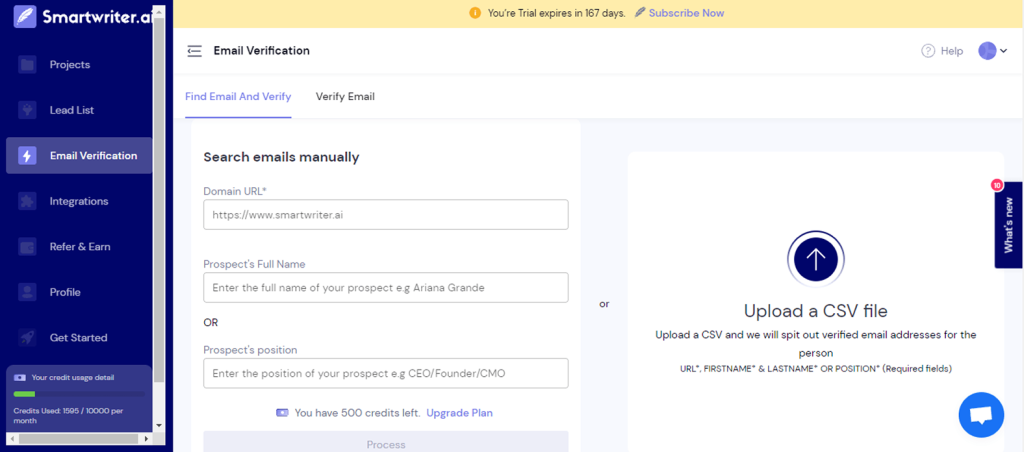Click the Domain URL input field
Screen dimensions: 1024x452
[x=385, y=214]
